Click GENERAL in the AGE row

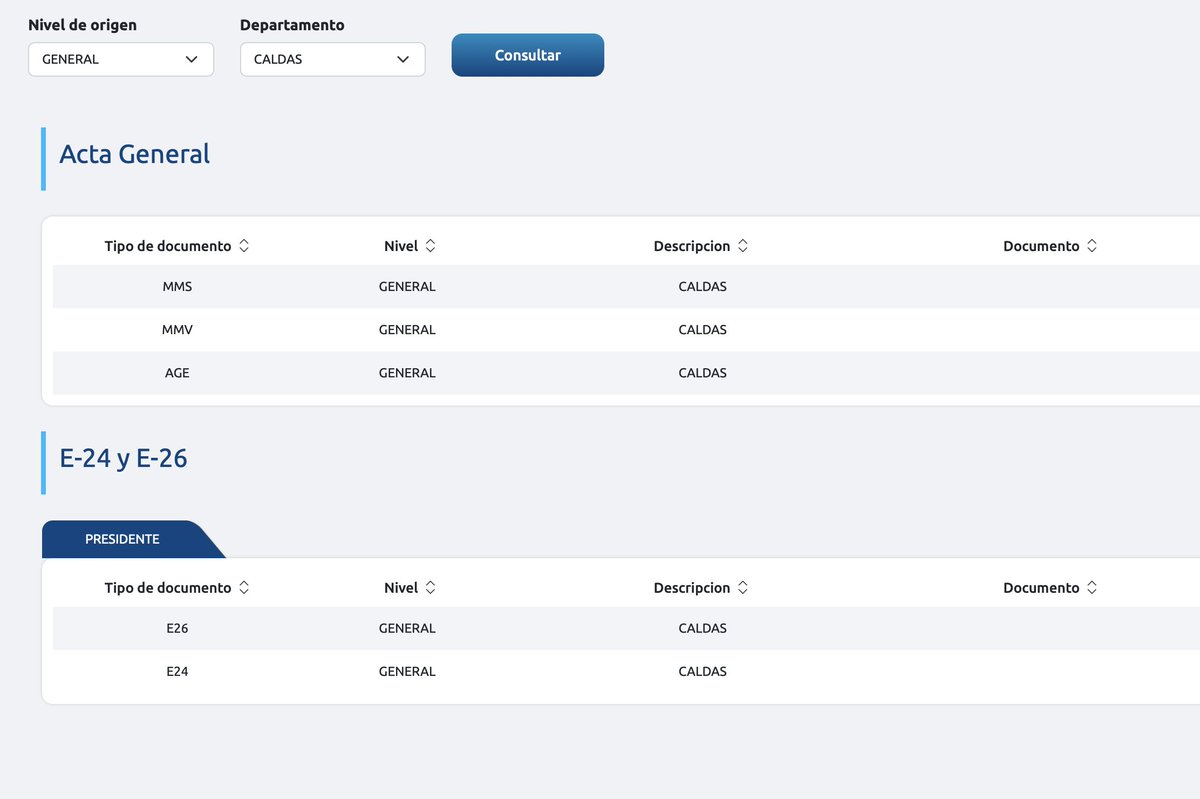tap(407, 373)
